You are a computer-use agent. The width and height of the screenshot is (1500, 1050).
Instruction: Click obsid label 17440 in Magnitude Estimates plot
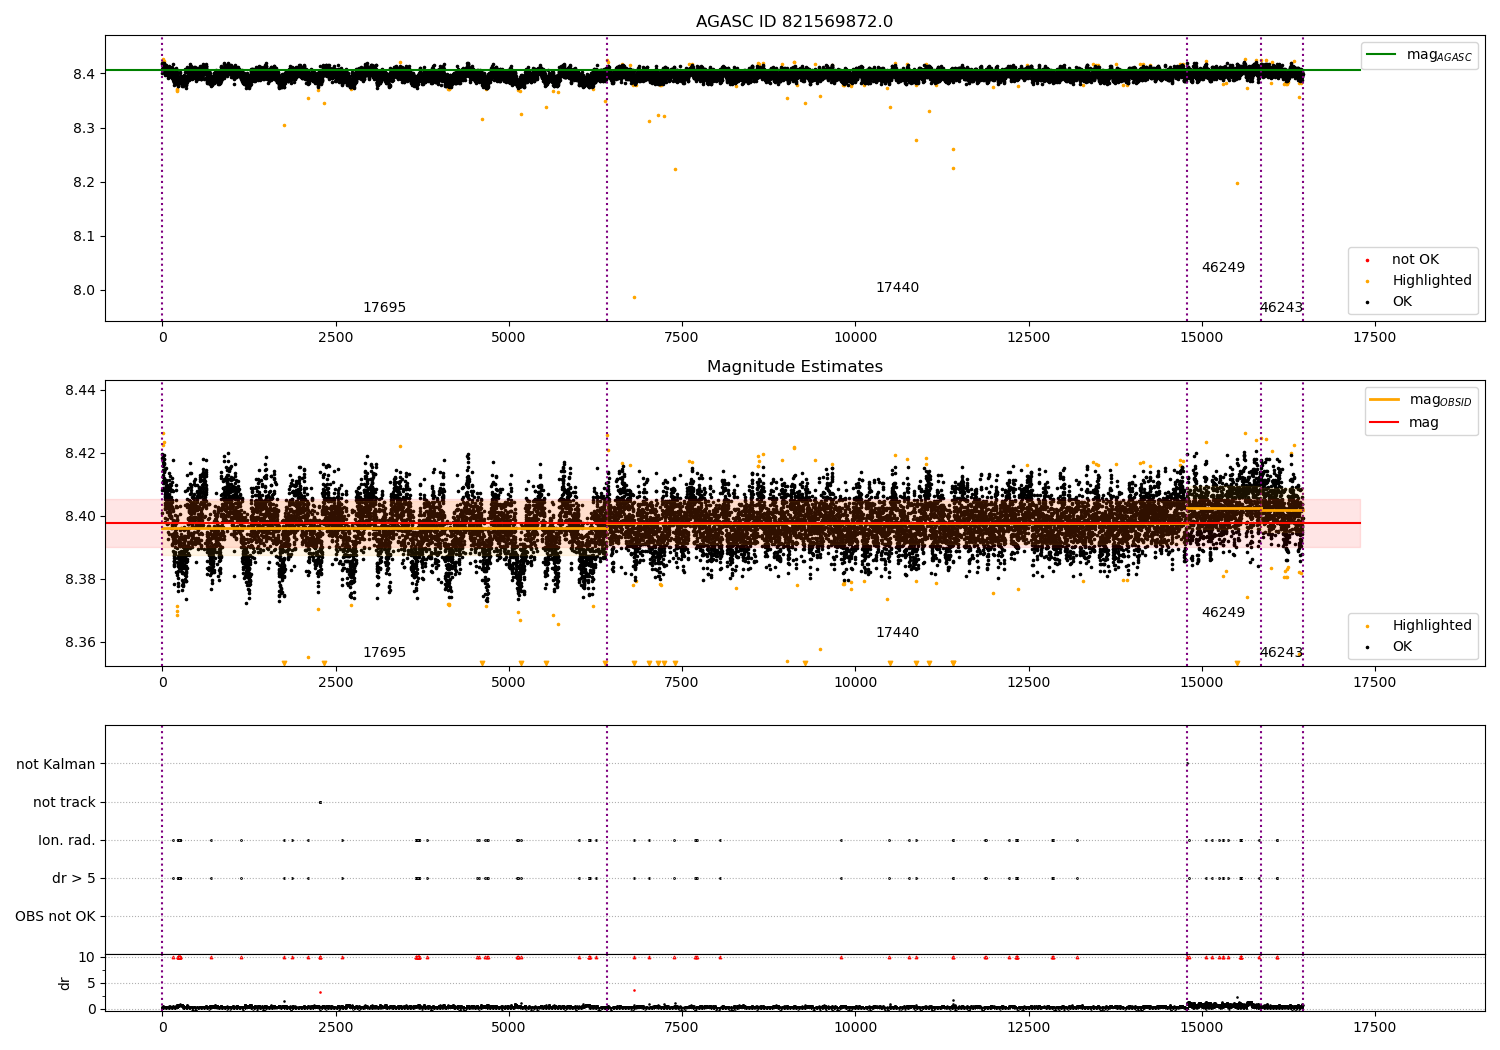coord(897,633)
